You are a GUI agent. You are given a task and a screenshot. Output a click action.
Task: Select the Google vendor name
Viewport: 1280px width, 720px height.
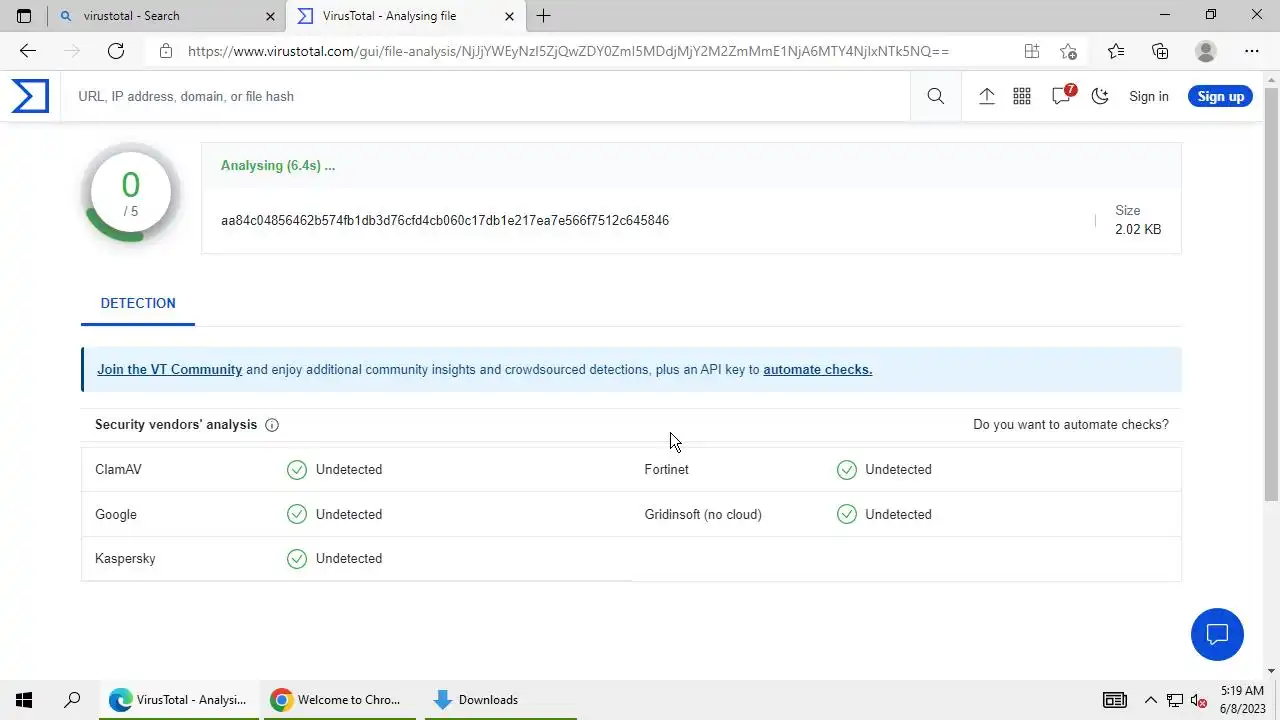[116, 514]
